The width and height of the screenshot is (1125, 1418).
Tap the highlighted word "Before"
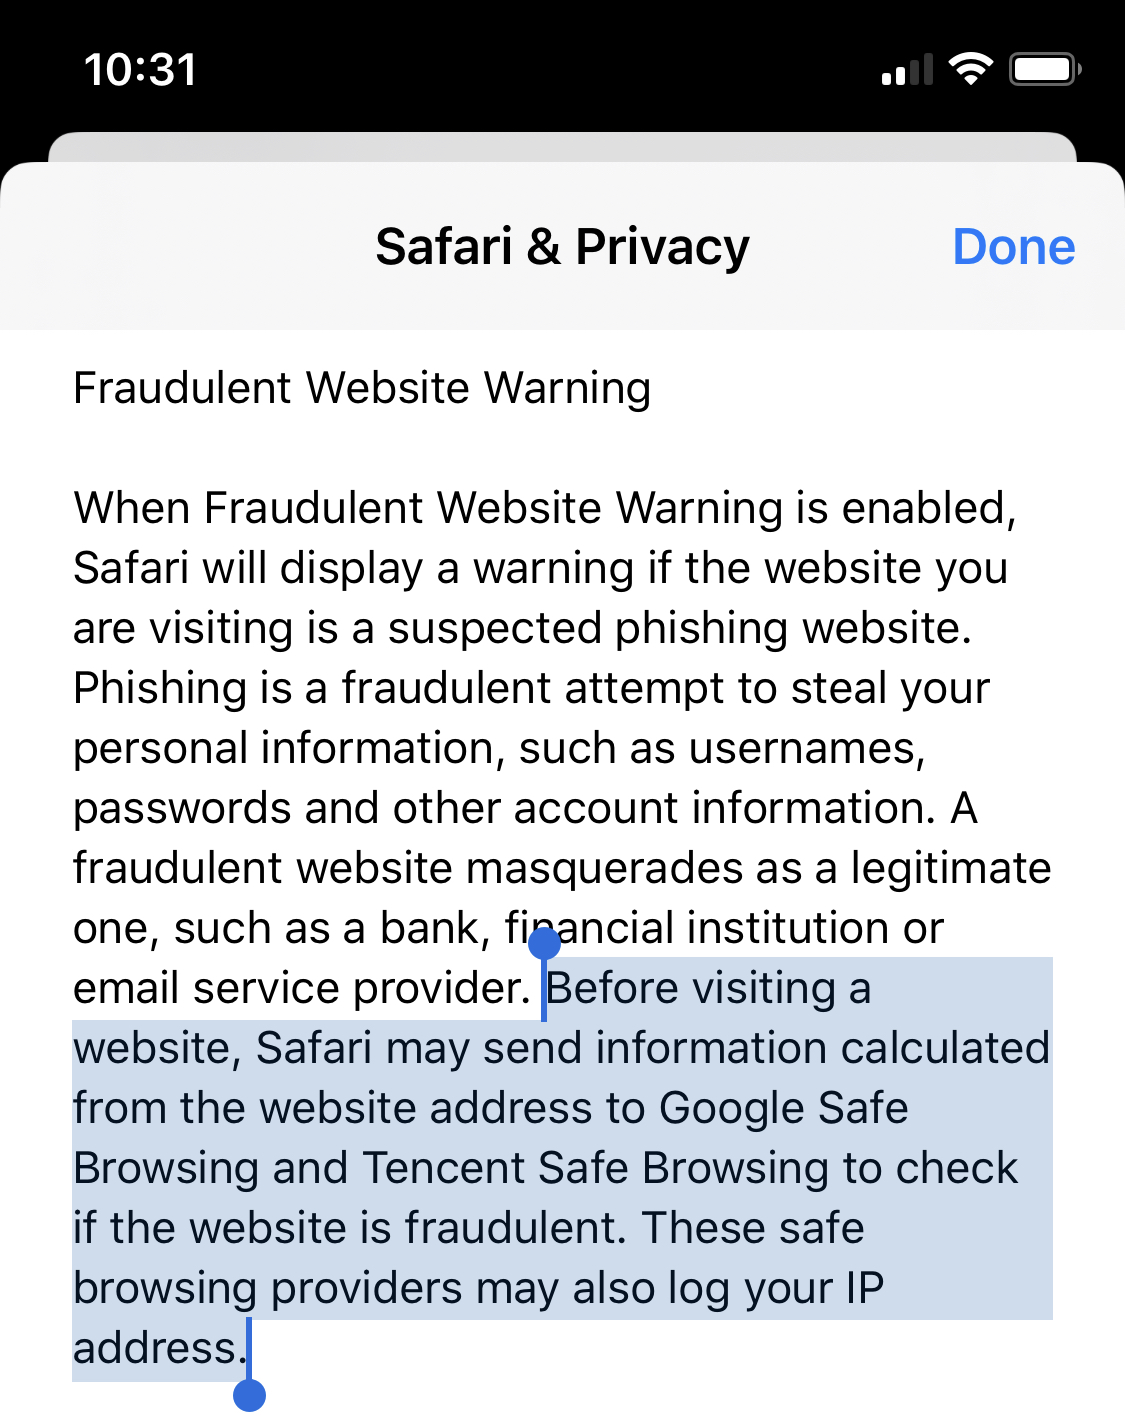612,989
